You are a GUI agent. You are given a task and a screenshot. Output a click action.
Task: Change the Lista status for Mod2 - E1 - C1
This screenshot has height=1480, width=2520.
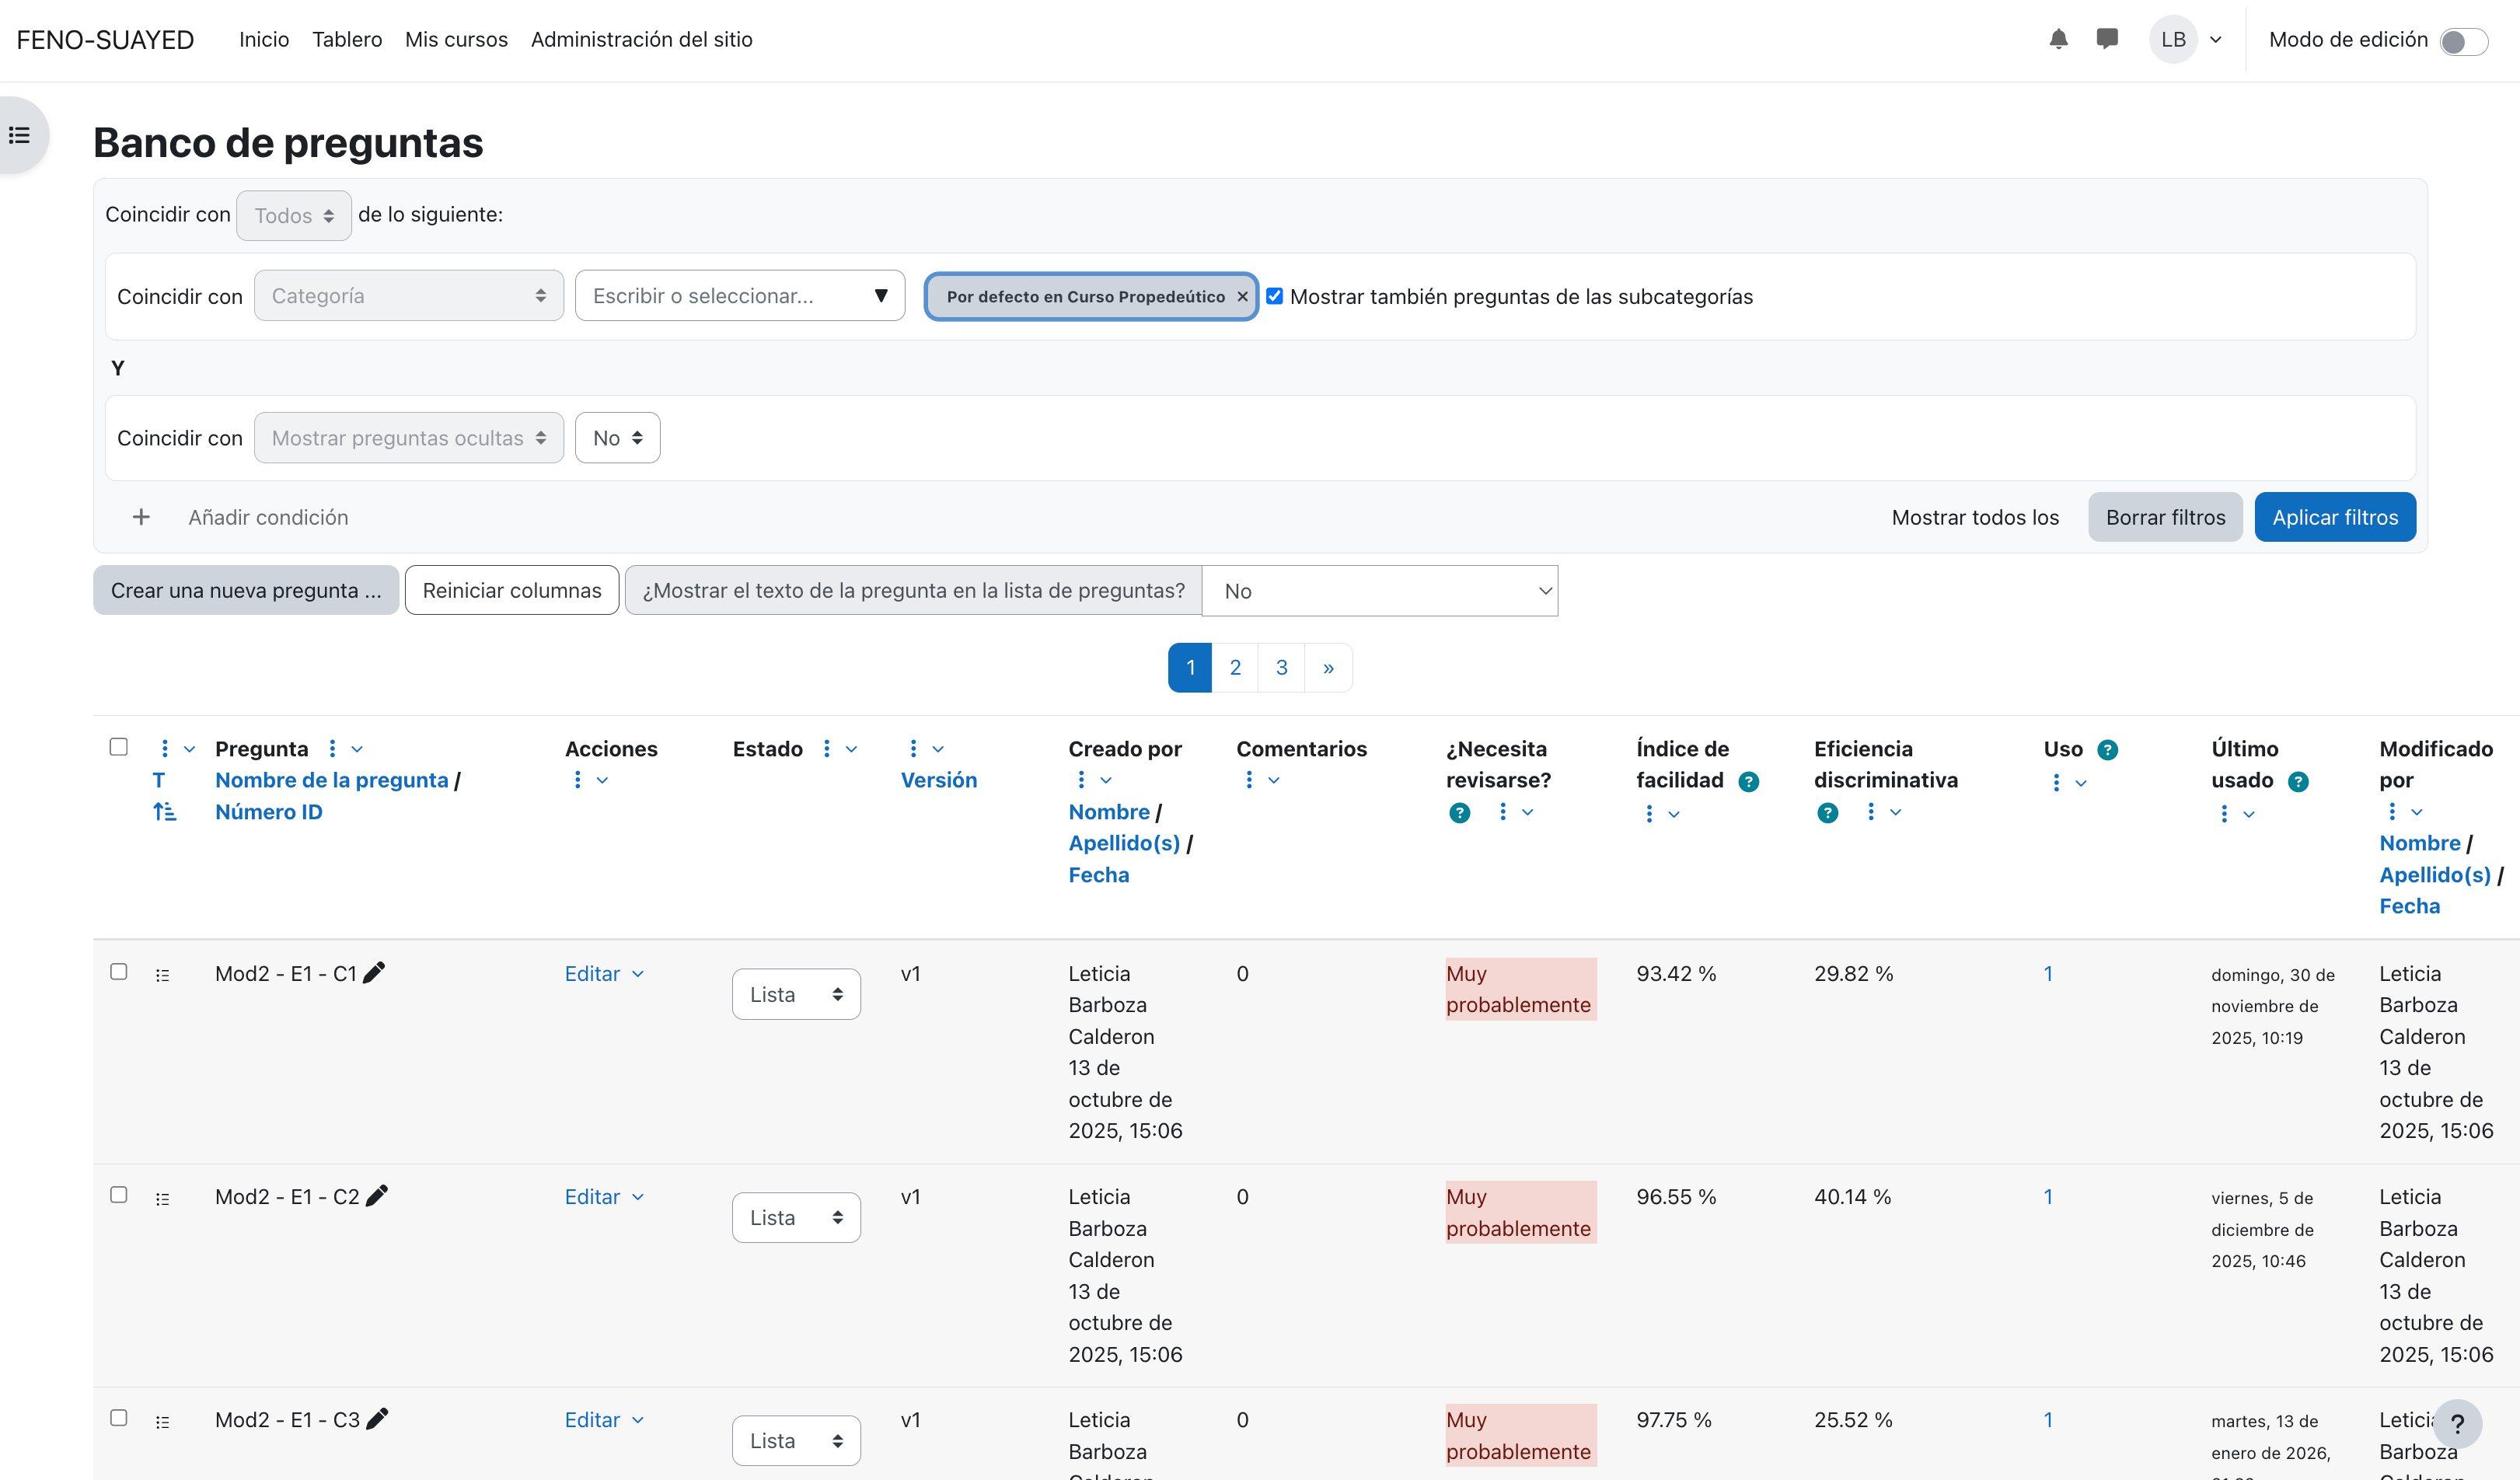(x=796, y=994)
